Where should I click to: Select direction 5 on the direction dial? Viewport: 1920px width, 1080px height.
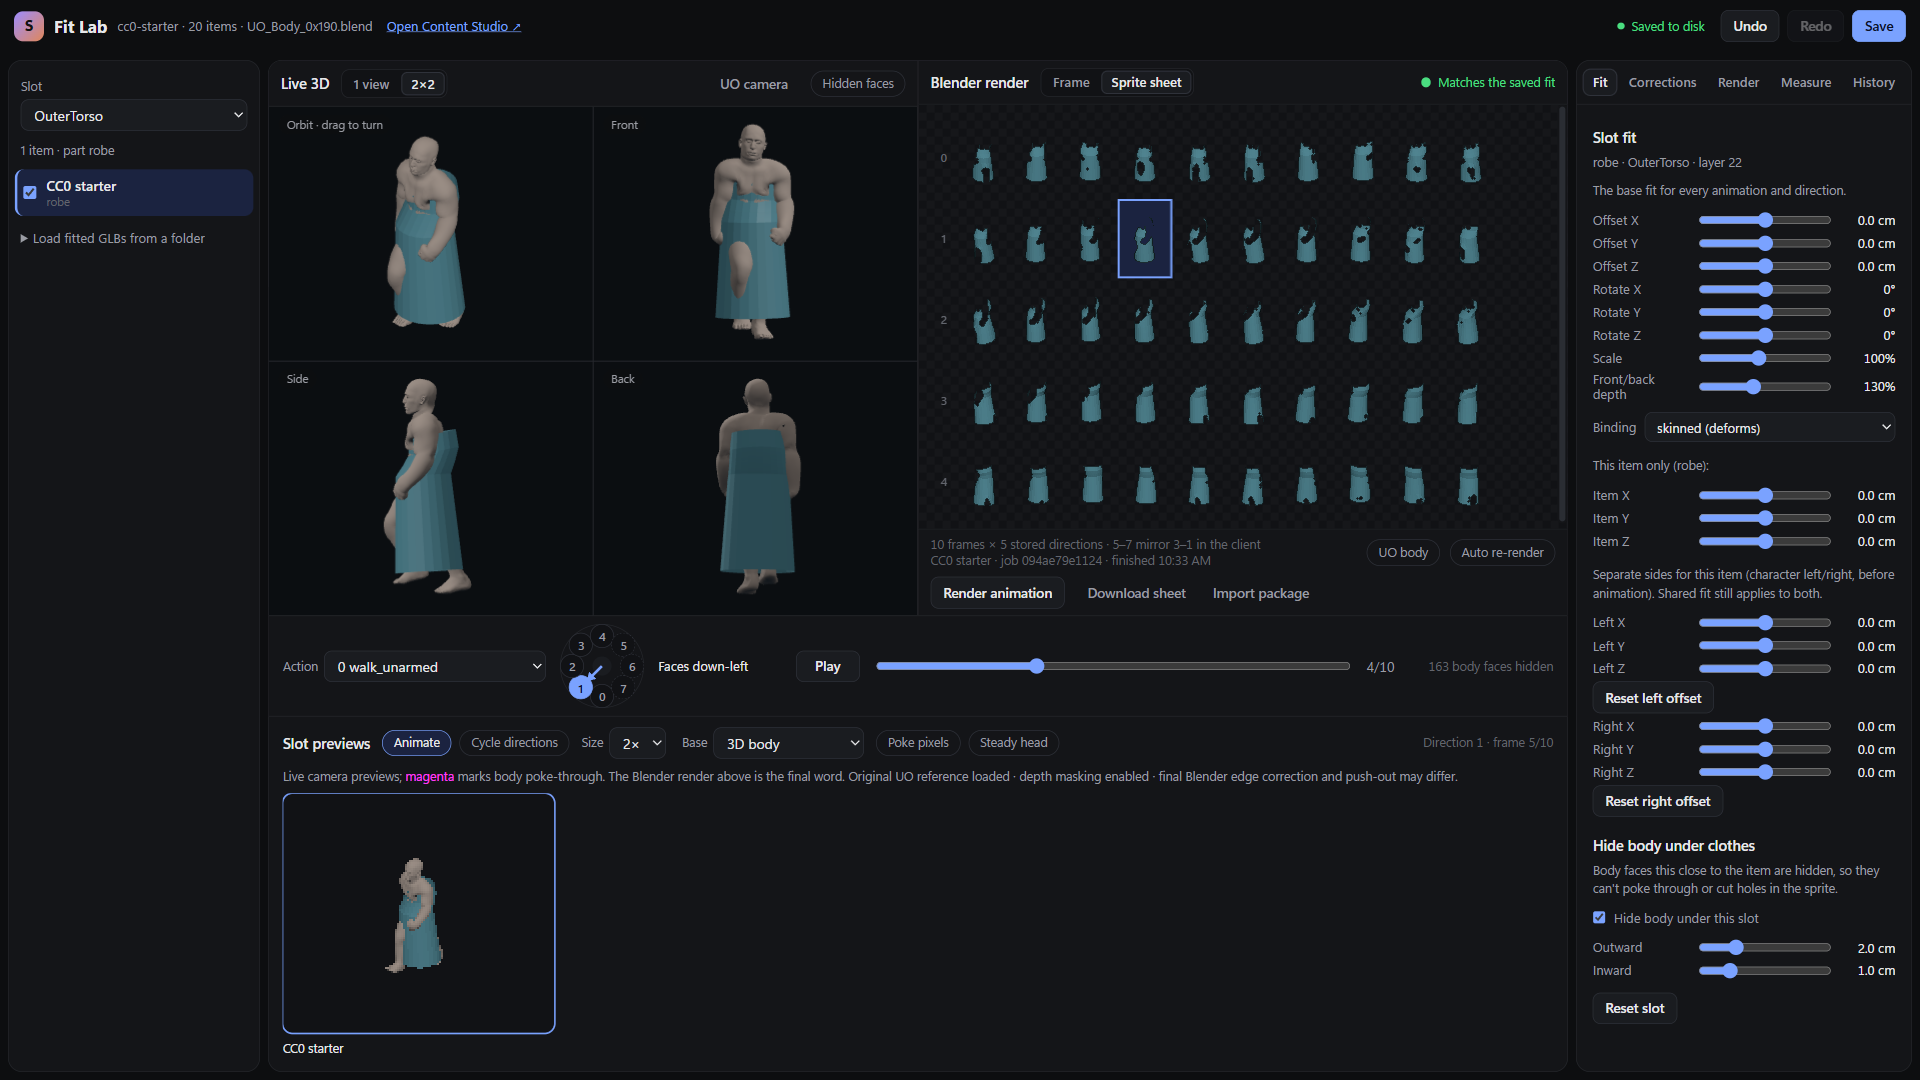(623, 646)
